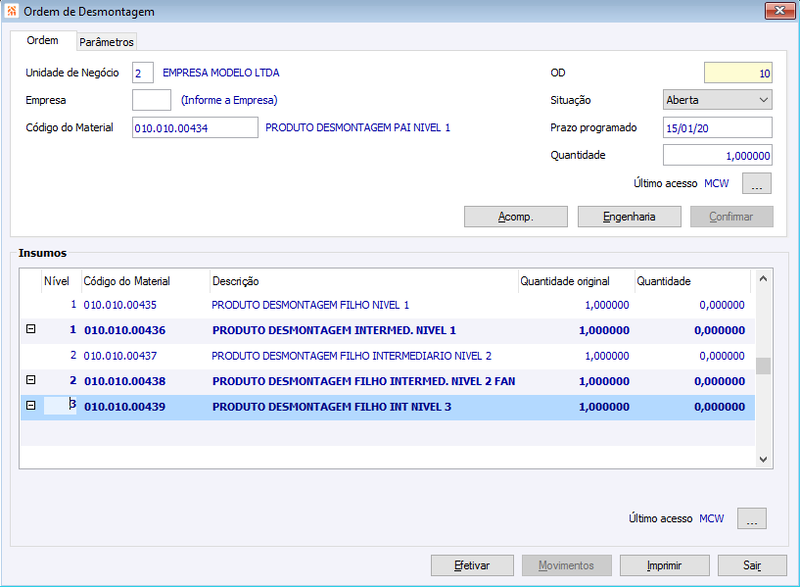Click the Unidade de Negócio field
The height and width of the screenshot is (587, 800).
tap(142, 73)
